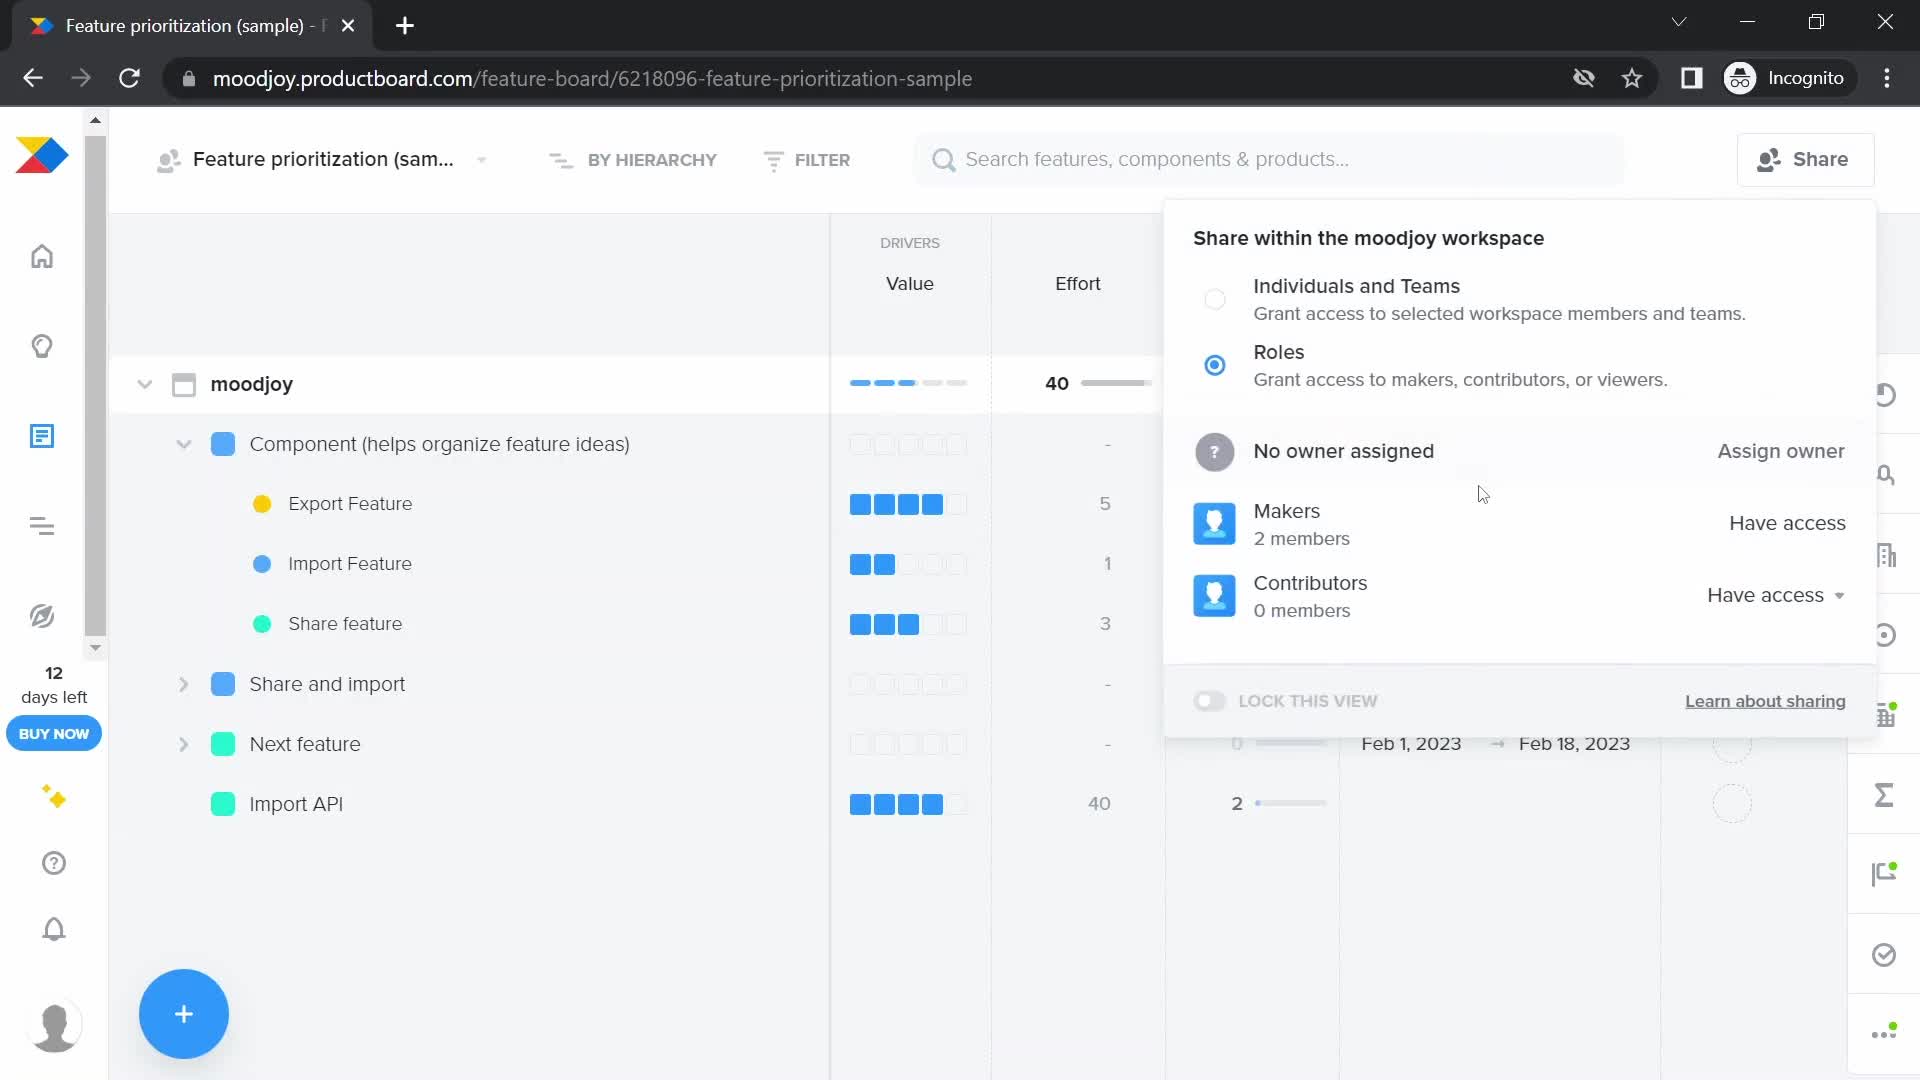Select the Roles radio option
This screenshot has height=1080, width=1920.
(1215, 365)
